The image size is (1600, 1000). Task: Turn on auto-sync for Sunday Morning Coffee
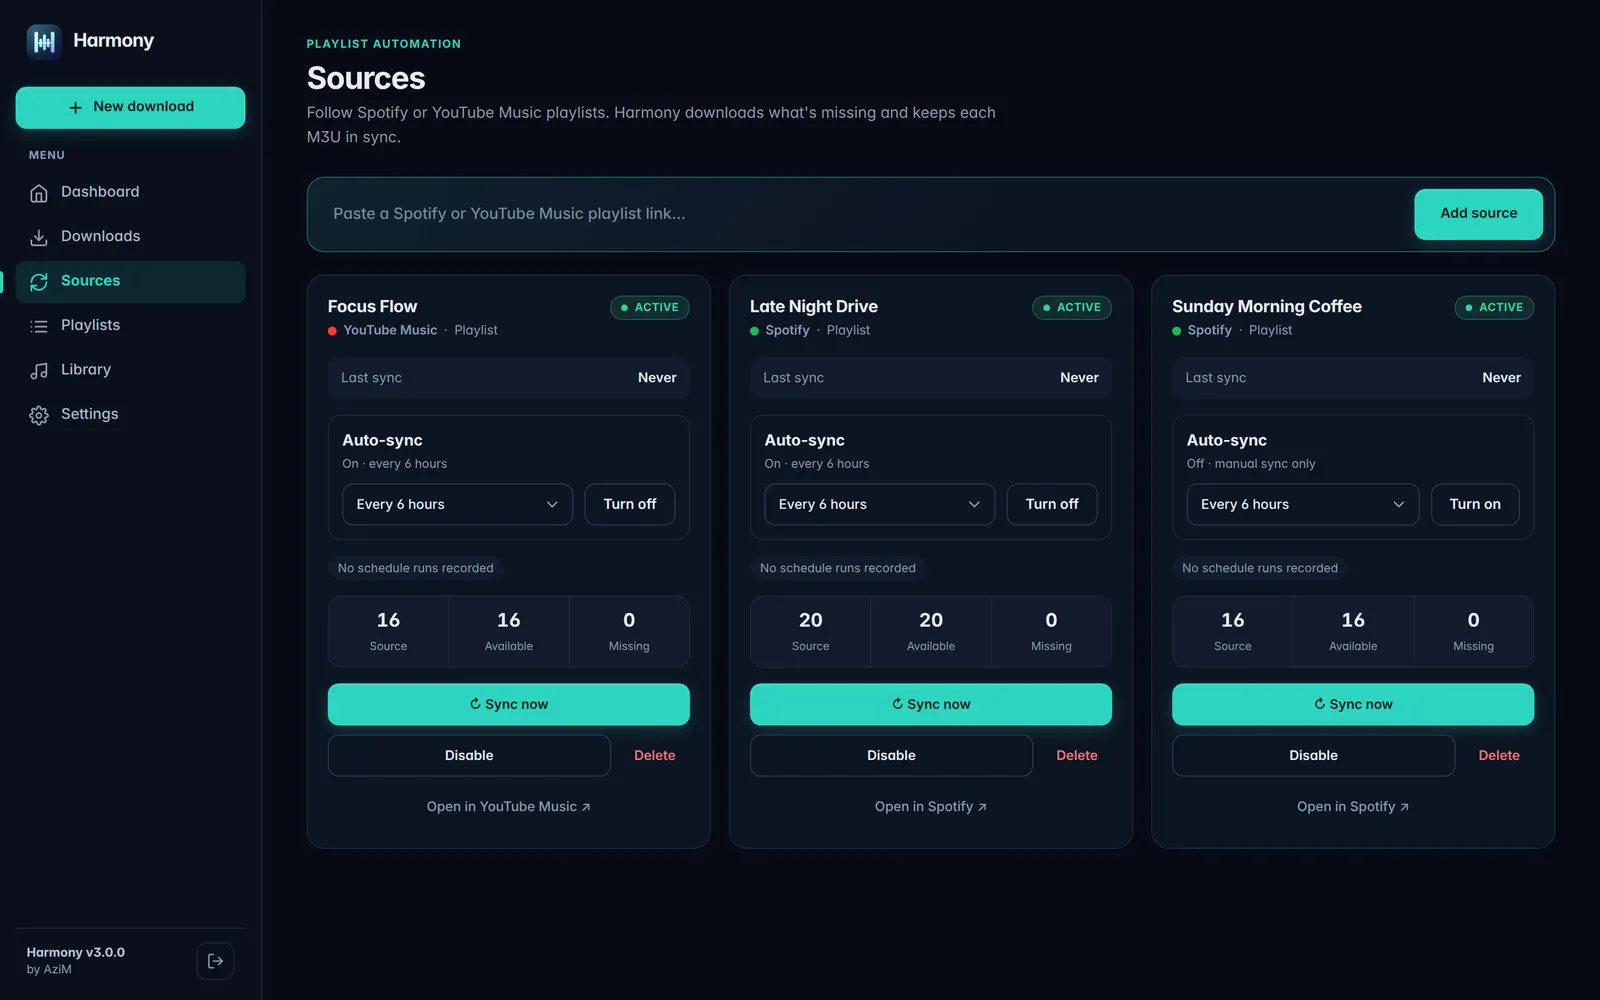pos(1475,504)
